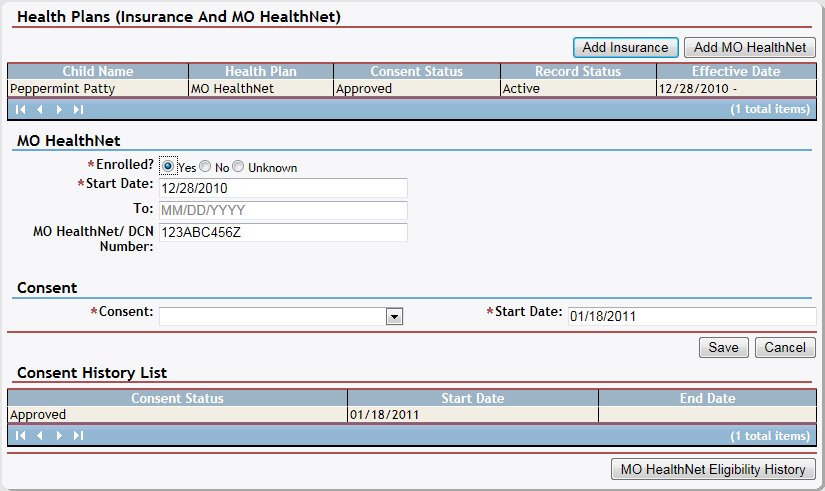Go to previous page of Consent History

40,435
